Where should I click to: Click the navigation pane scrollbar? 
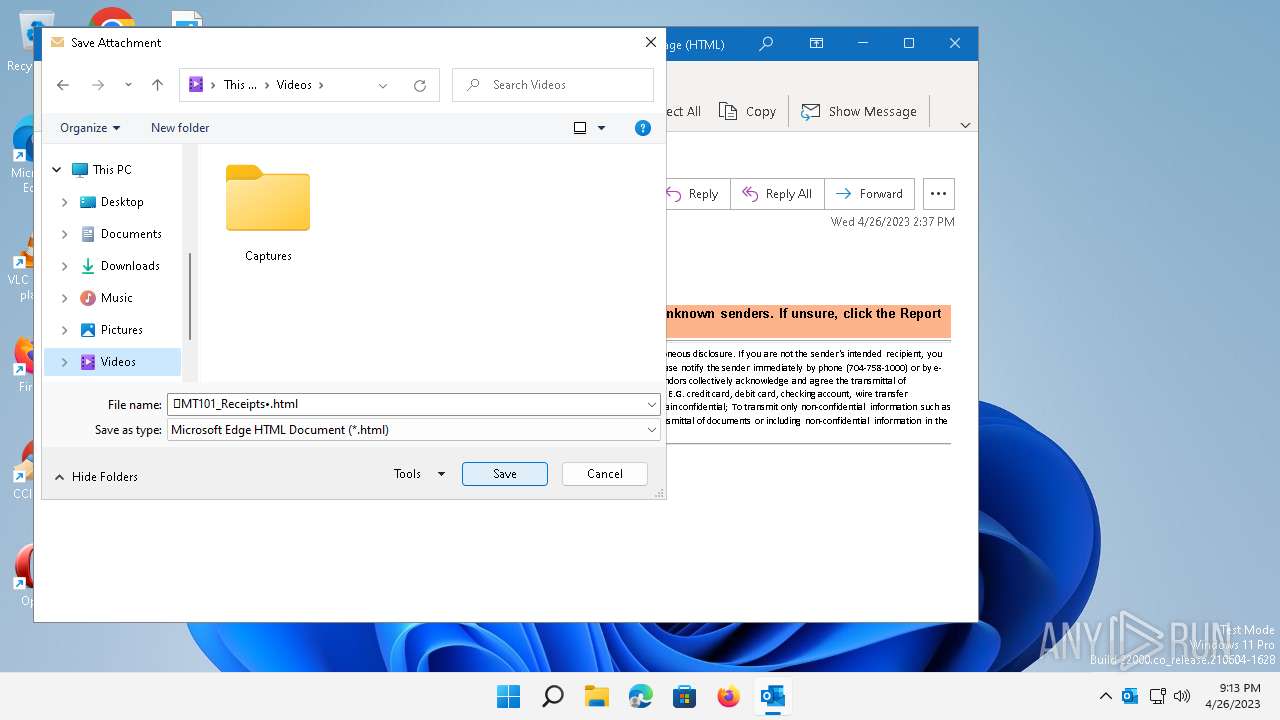pyautogui.click(x=190, y=295)
